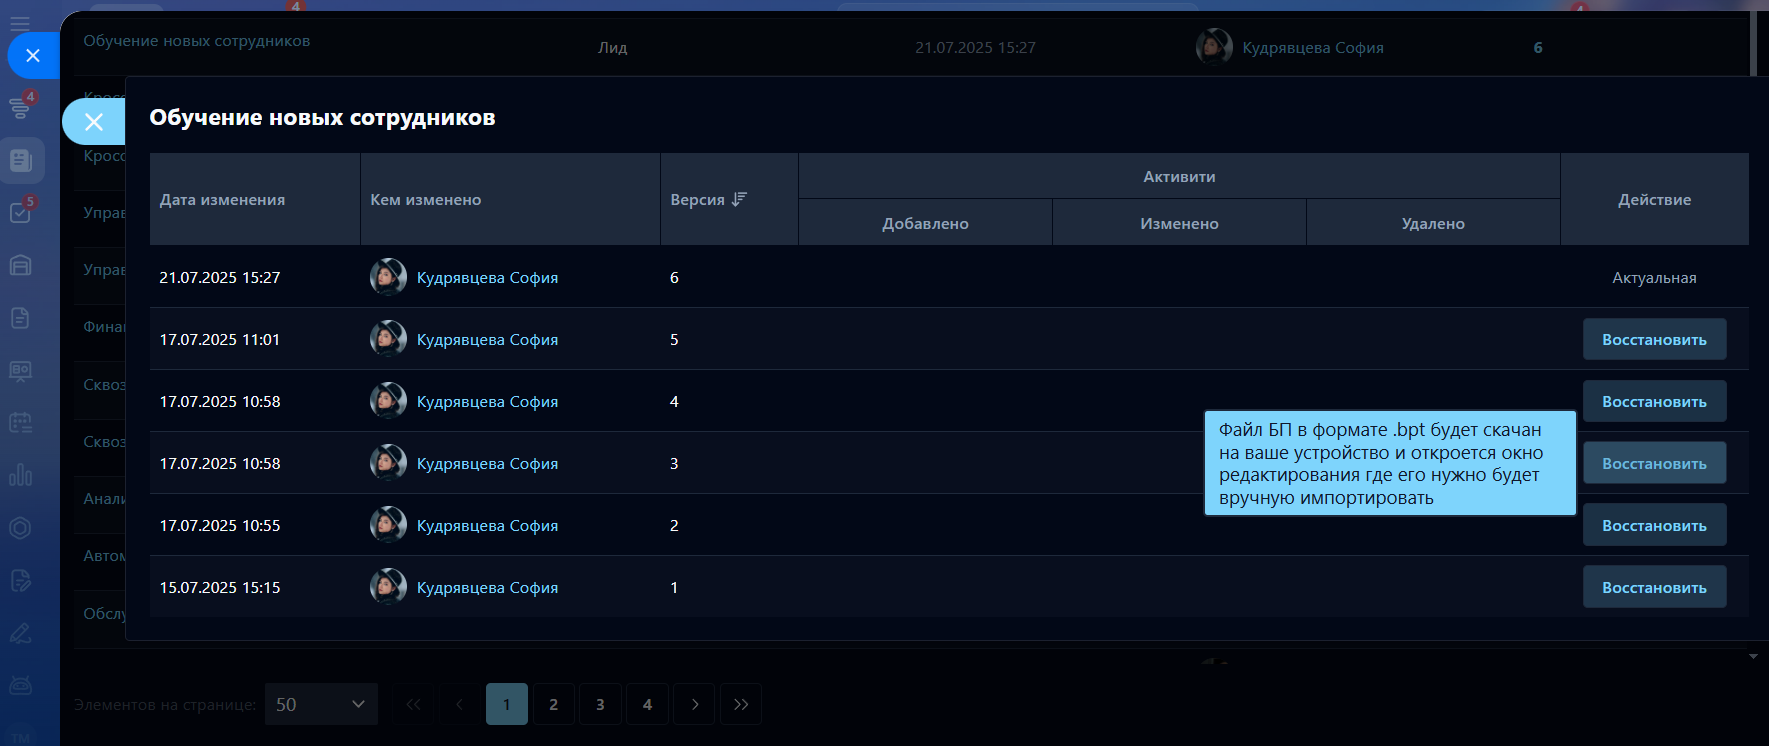
Task: Close the version history panel with the light-blue X
Action: click(x=93, y=122)
